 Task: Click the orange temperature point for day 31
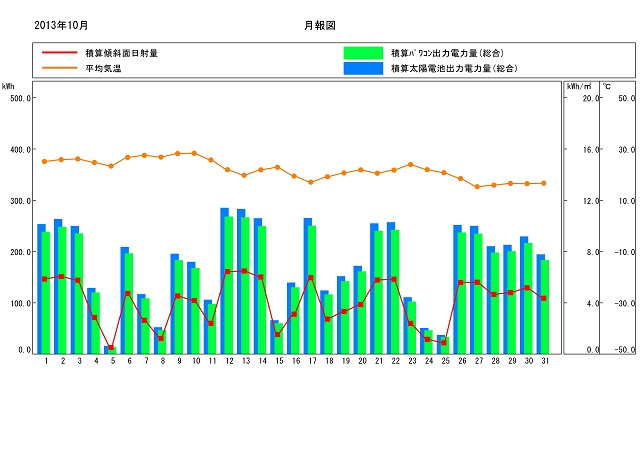544,183
